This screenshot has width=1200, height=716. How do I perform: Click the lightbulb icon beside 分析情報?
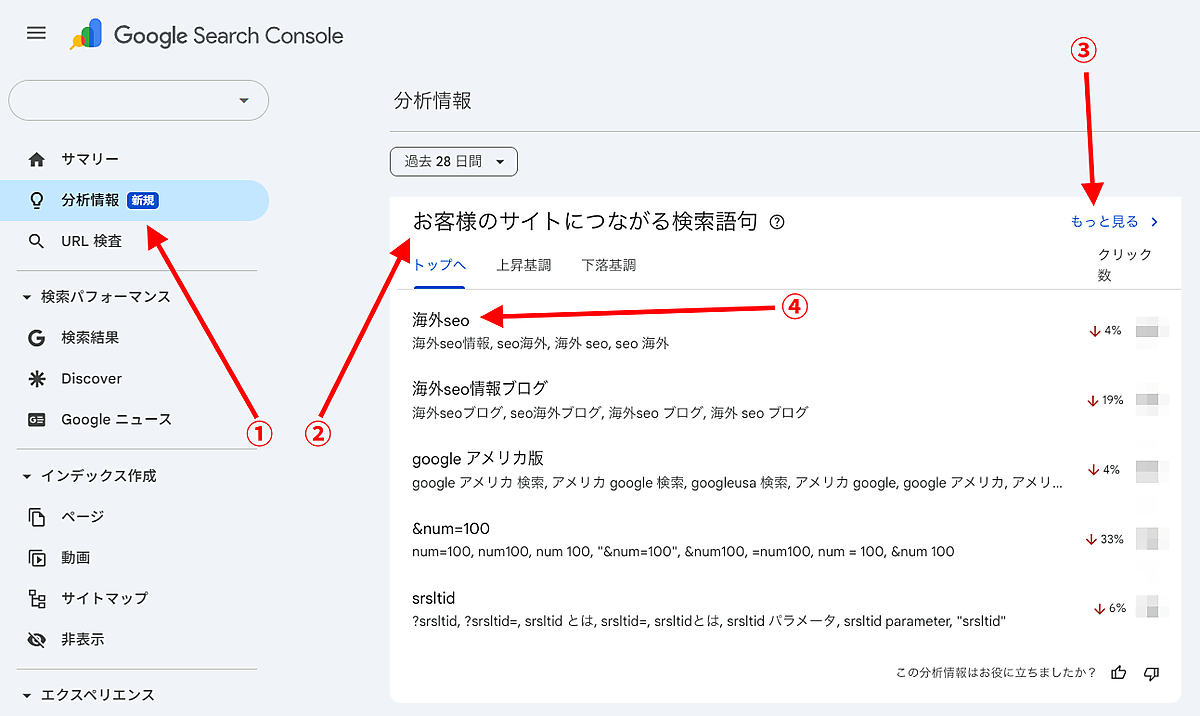(x=37, y=200)
